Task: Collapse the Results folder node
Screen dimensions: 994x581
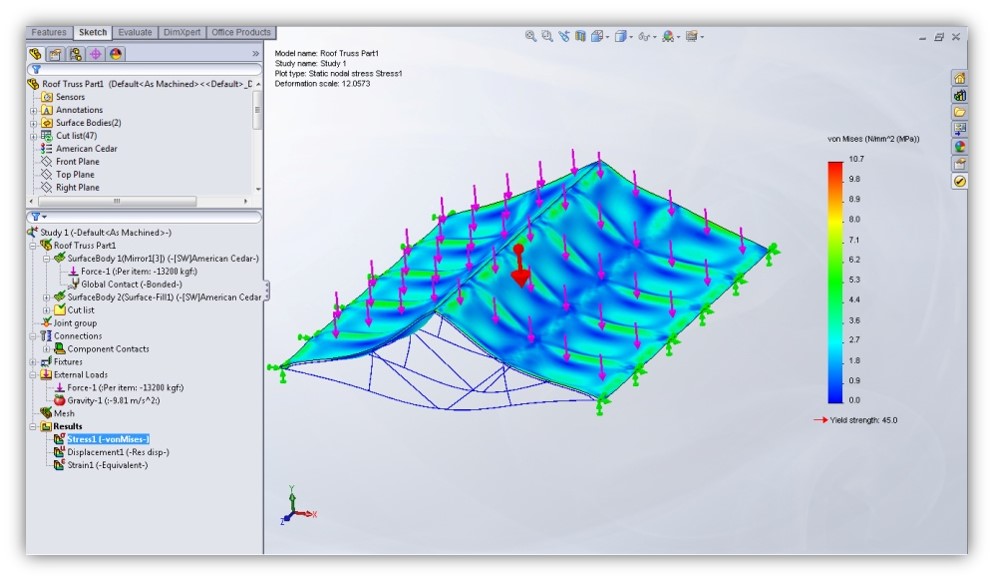Action: tap(33, 426)
